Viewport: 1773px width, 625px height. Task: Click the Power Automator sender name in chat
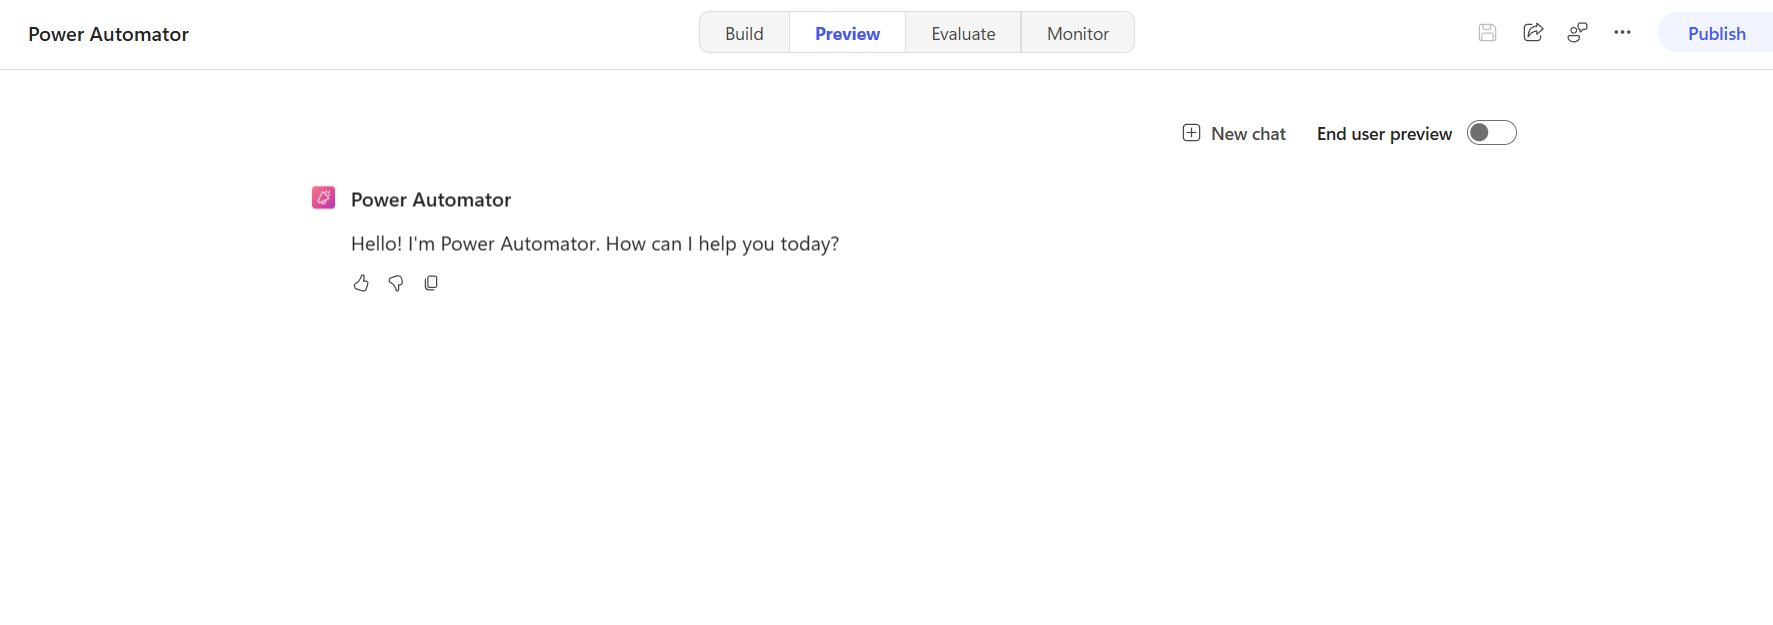point(431,200)
